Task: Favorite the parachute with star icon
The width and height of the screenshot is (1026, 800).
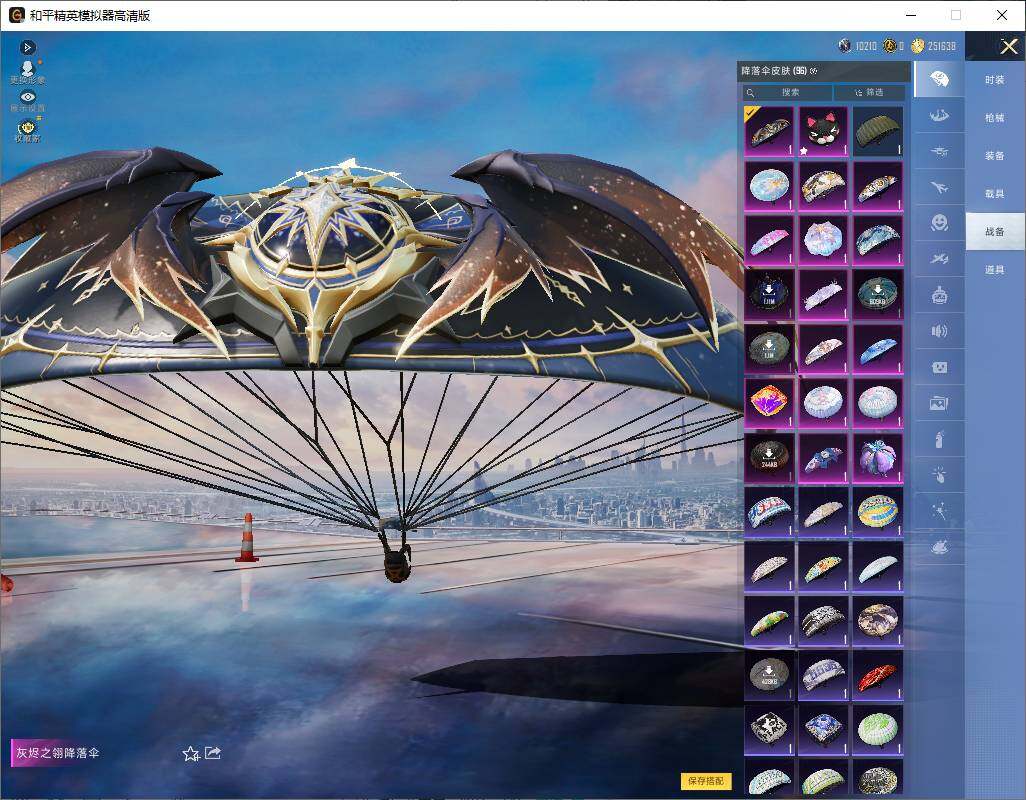Action: [x=191, y=754]
